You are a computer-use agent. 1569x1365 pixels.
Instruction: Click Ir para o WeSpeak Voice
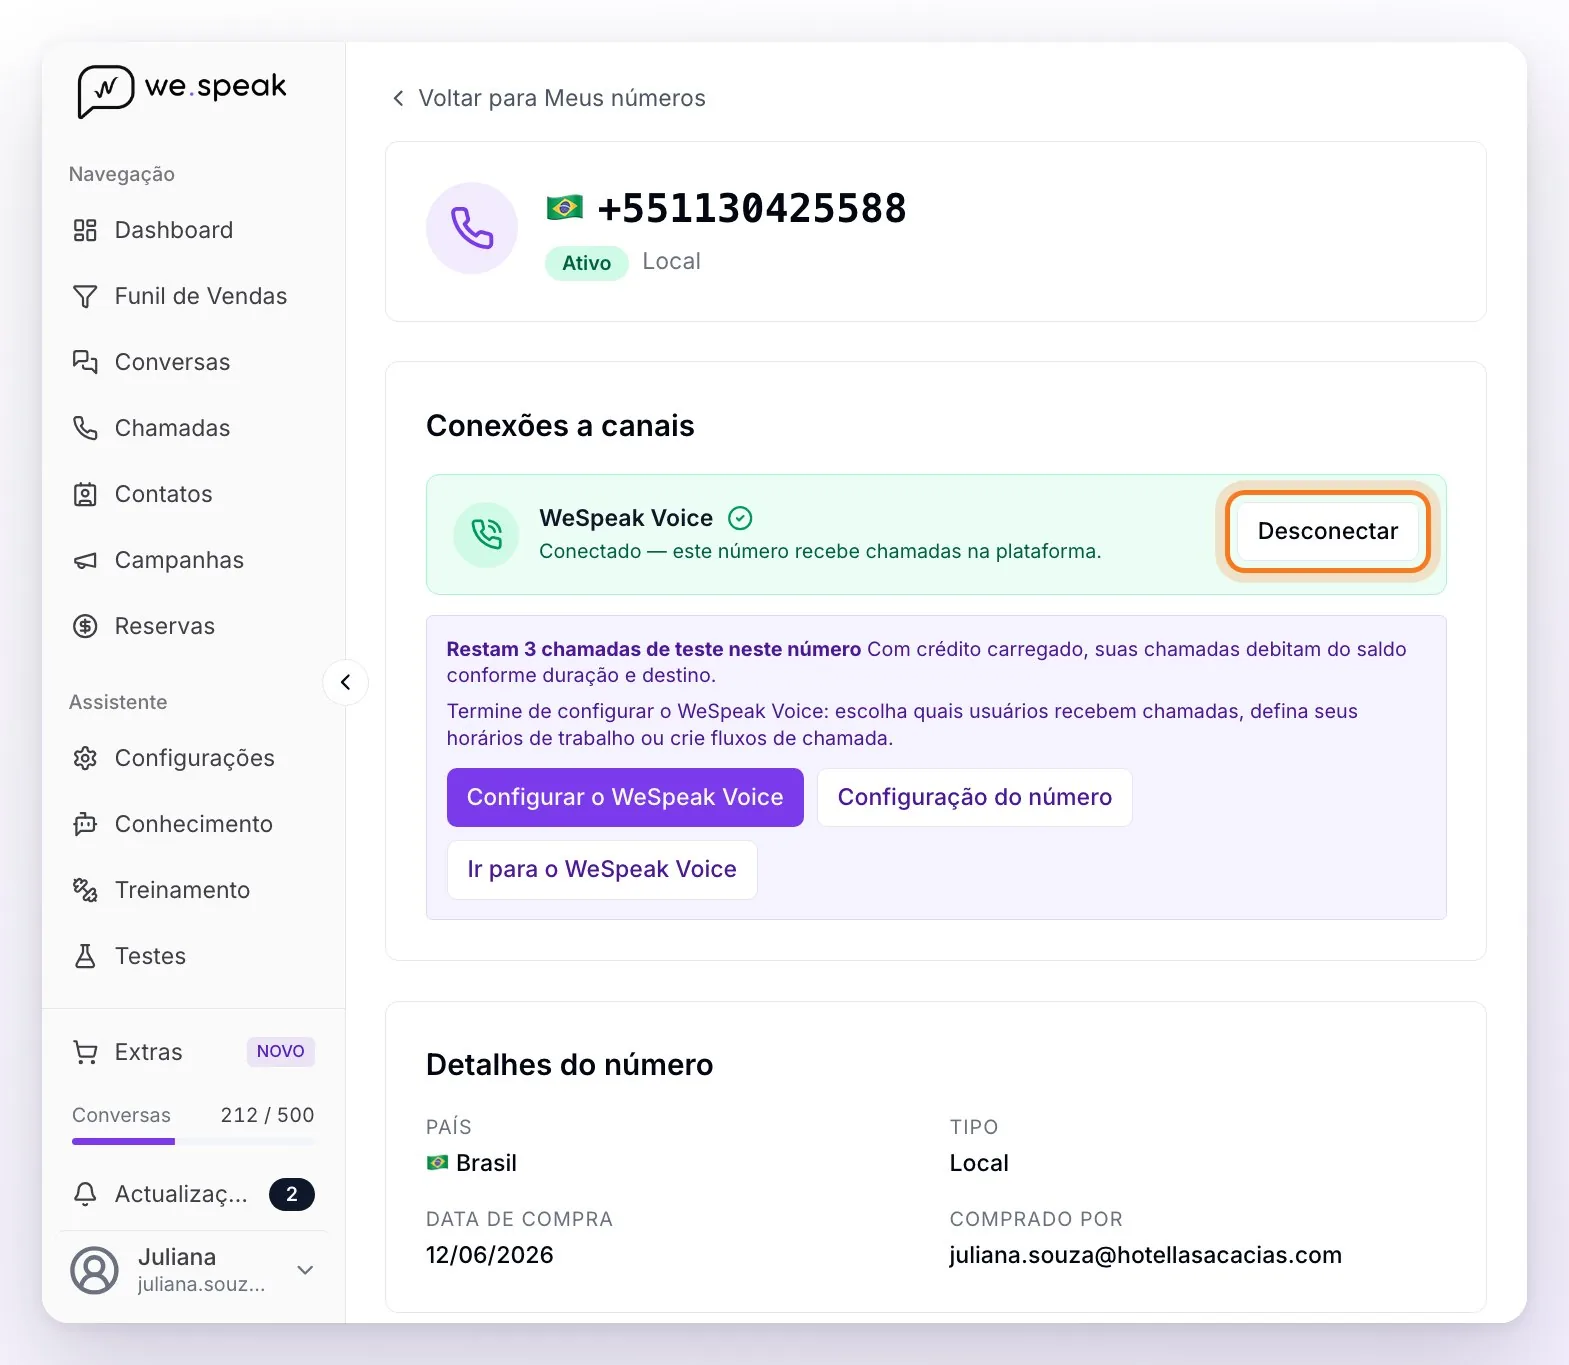(x=602, y=869)
